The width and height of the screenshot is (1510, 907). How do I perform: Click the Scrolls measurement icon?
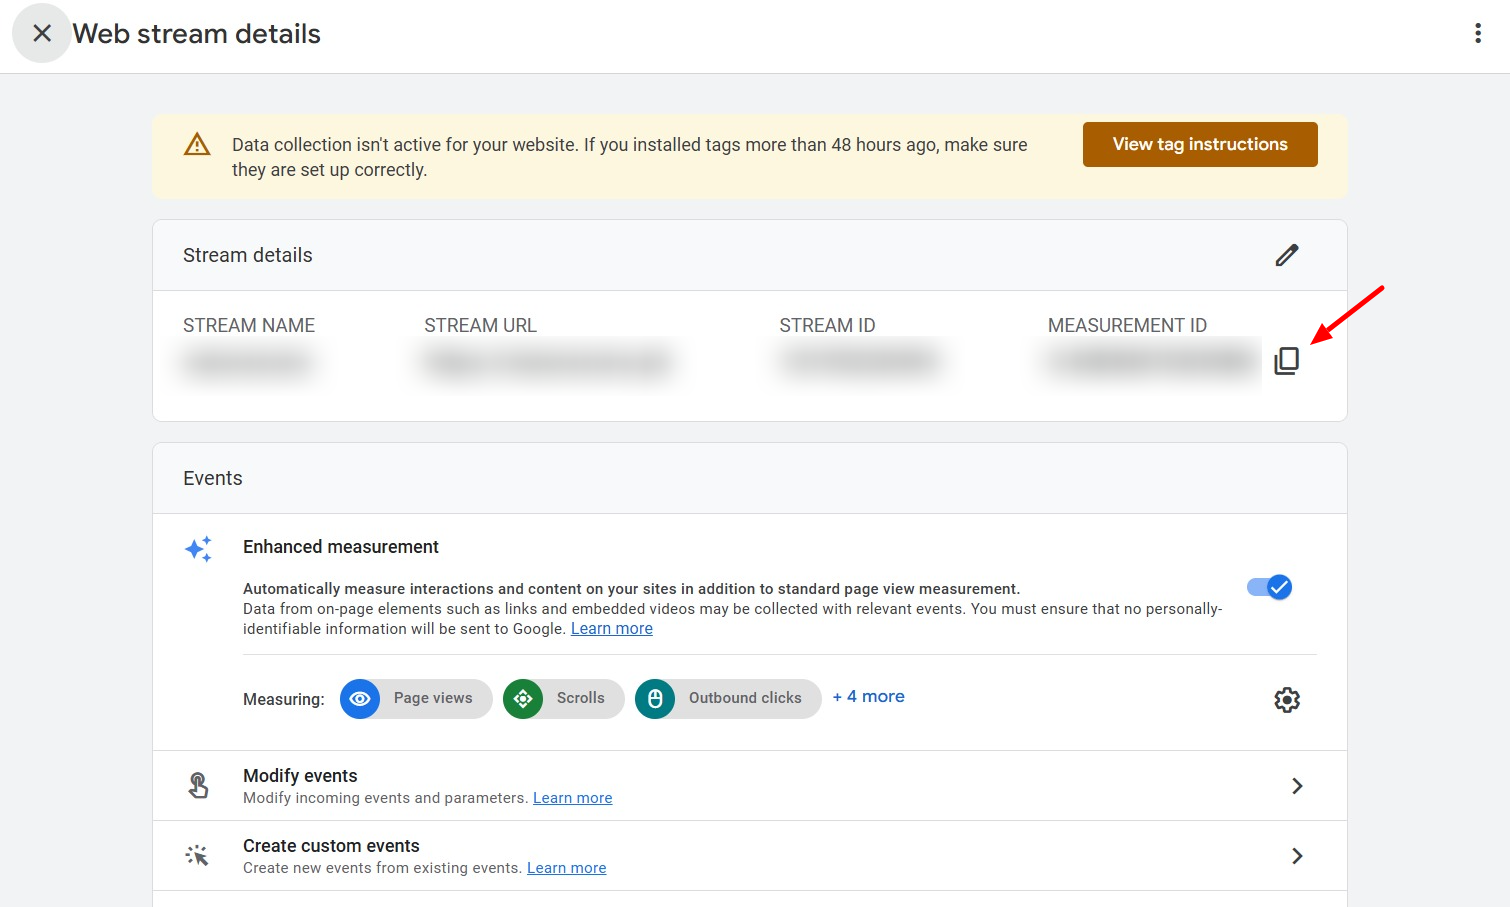[522, 699]
